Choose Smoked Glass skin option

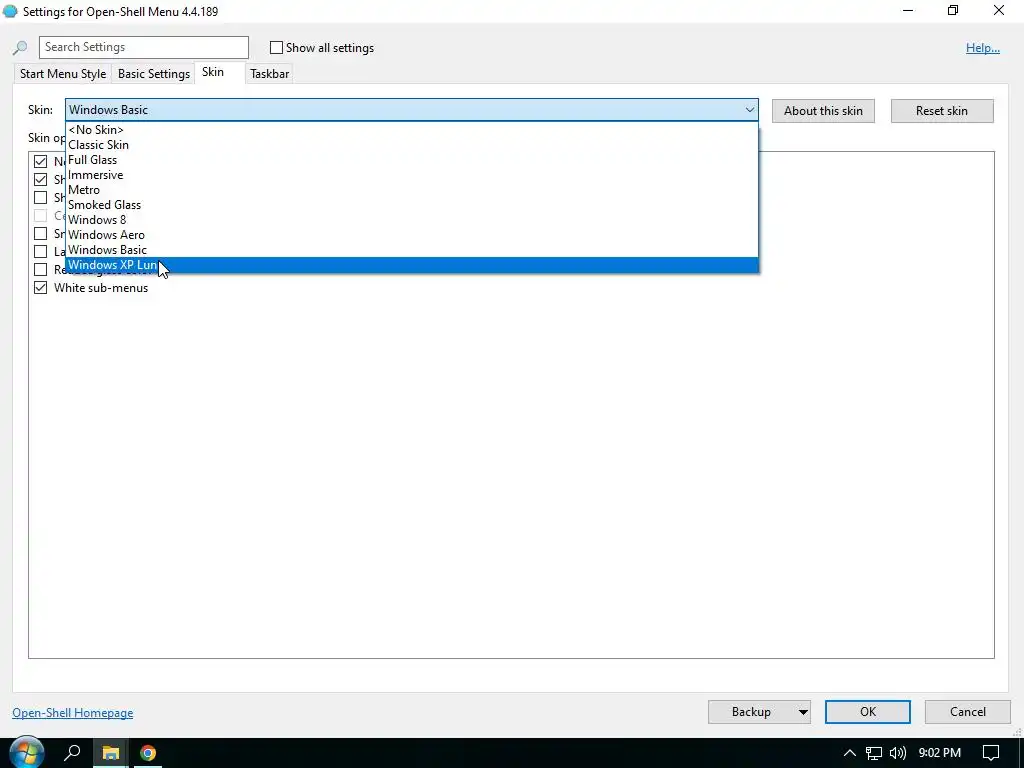point(412,204)
